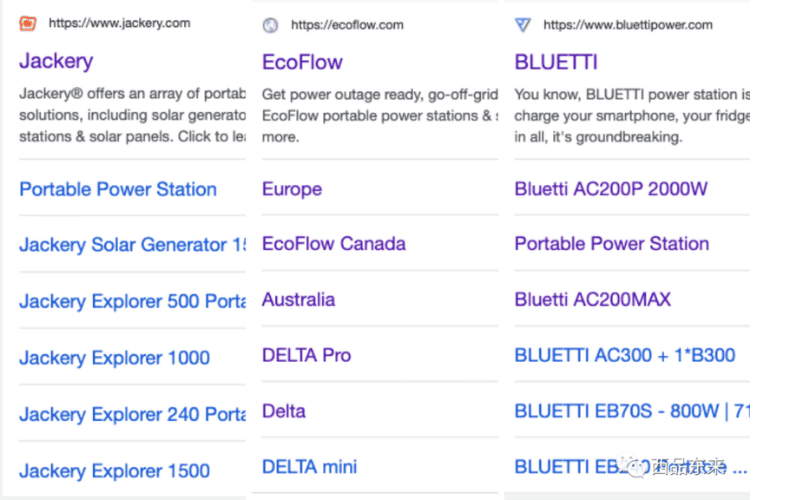Open the Delta sitelink
Image resolution: width=800 pixels, height=500 pixels.
(x=284, y=411)
